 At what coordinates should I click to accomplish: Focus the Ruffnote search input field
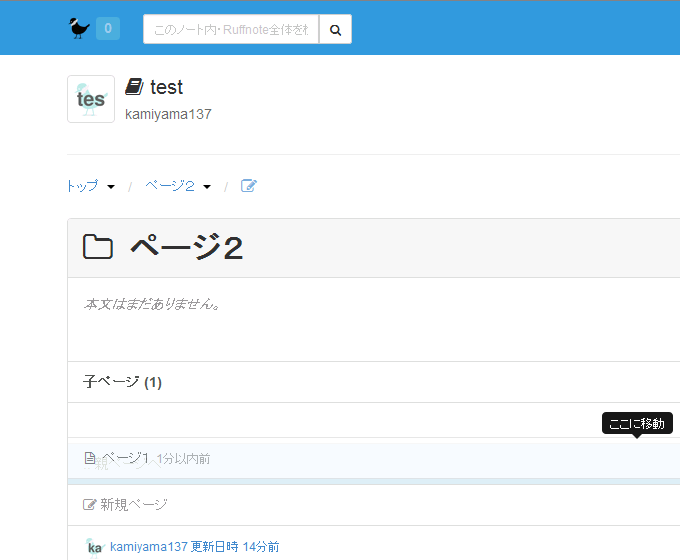click(231, 30)
